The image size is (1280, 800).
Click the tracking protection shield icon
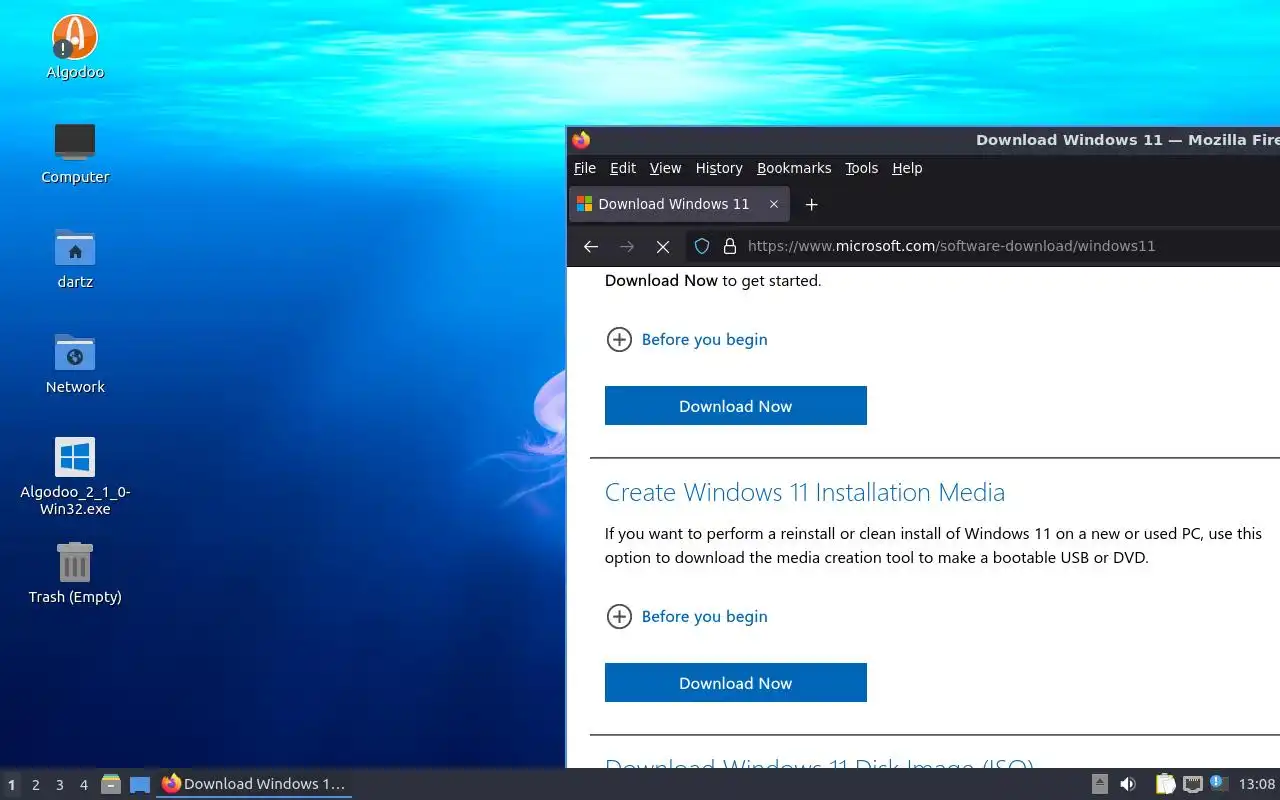click(x=702, y=246)
